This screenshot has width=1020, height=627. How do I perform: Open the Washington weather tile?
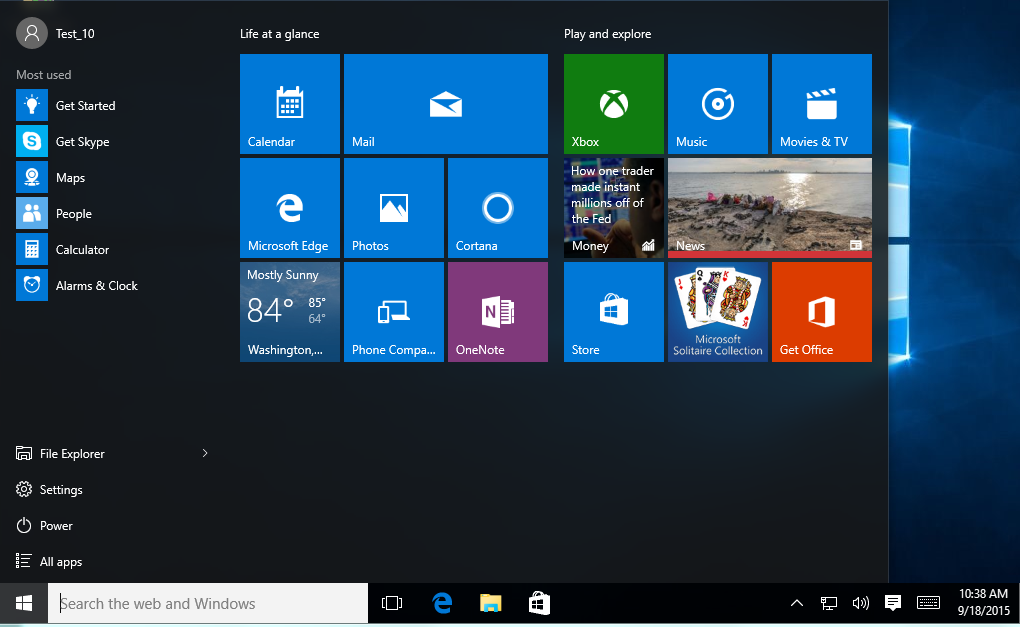click(289, 312)
